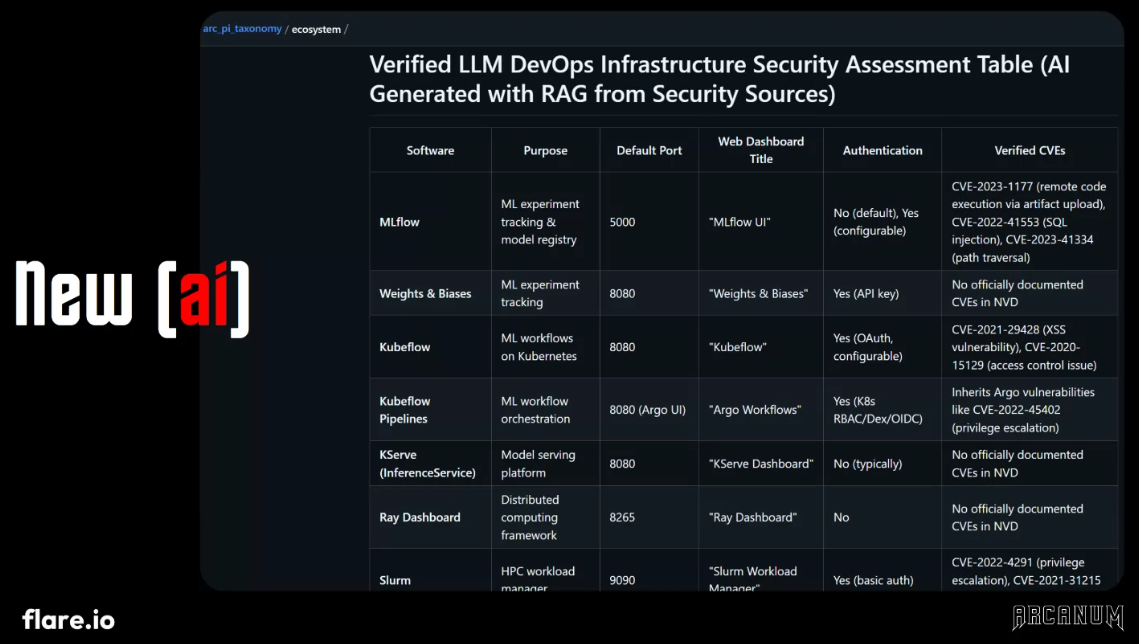Click the MLflow CVE-2023-1177 cell
Image resolution: width=1139 pixels, height=644 pixels.
pos(1029,221)
